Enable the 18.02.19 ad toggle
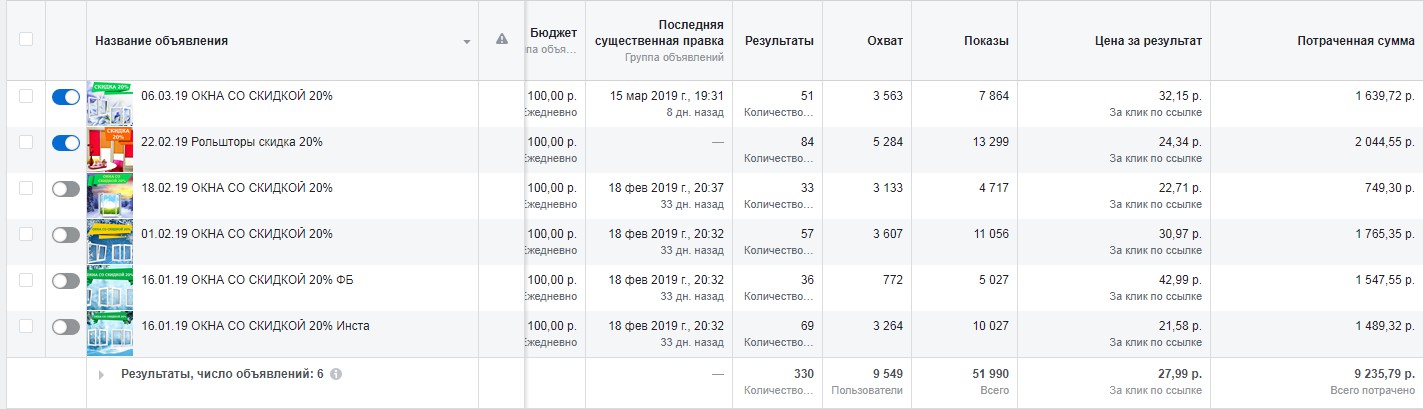Screen dimensions: 1423x409 66,189
